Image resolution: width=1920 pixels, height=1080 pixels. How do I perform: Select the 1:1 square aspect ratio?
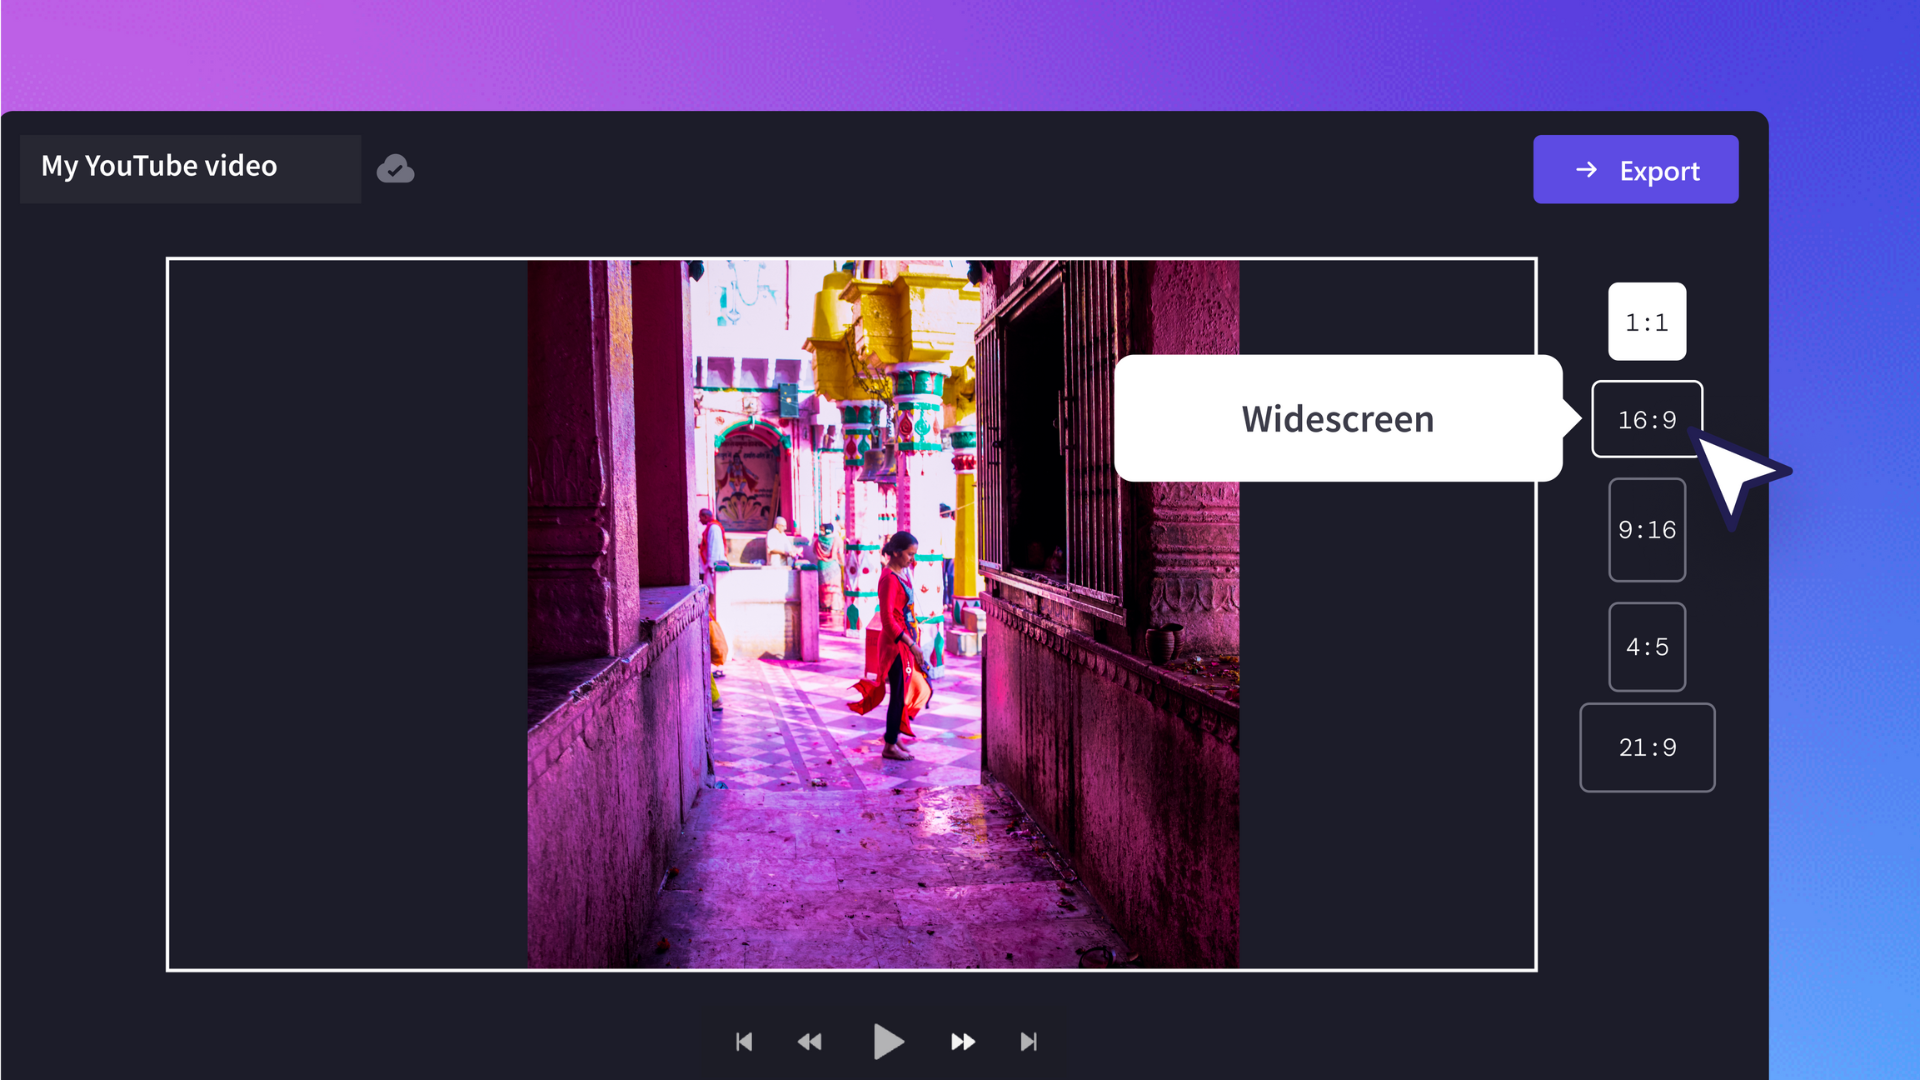(1647, 322)
